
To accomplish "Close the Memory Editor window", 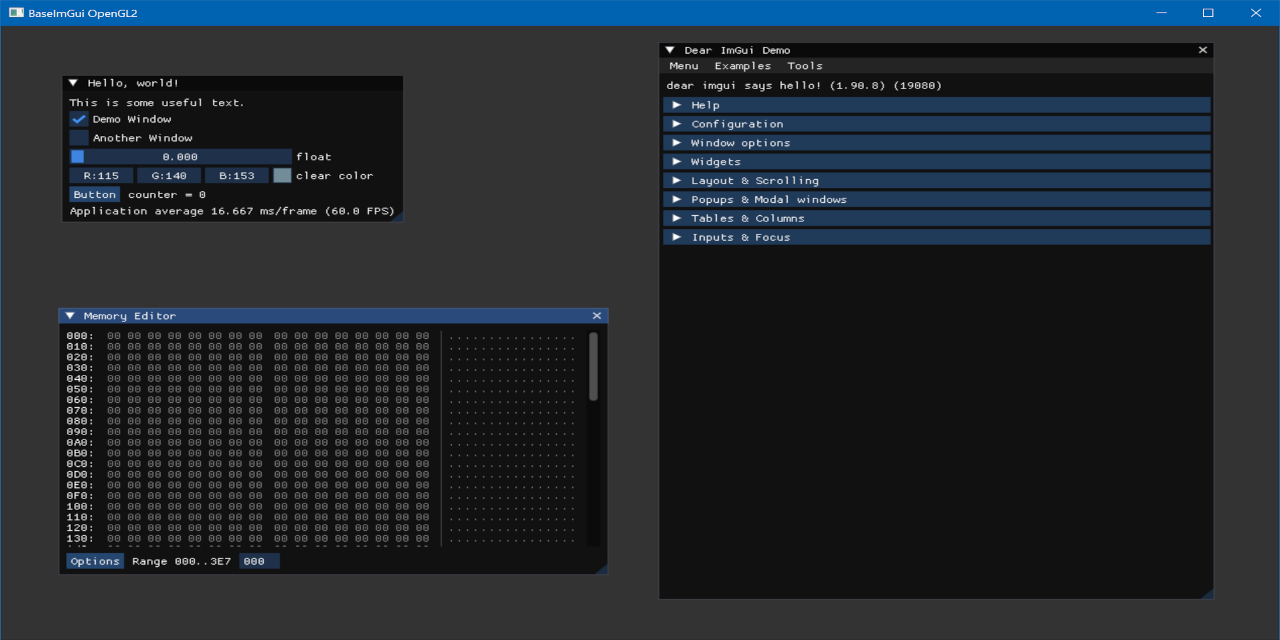I will click(x=597, y=316).
